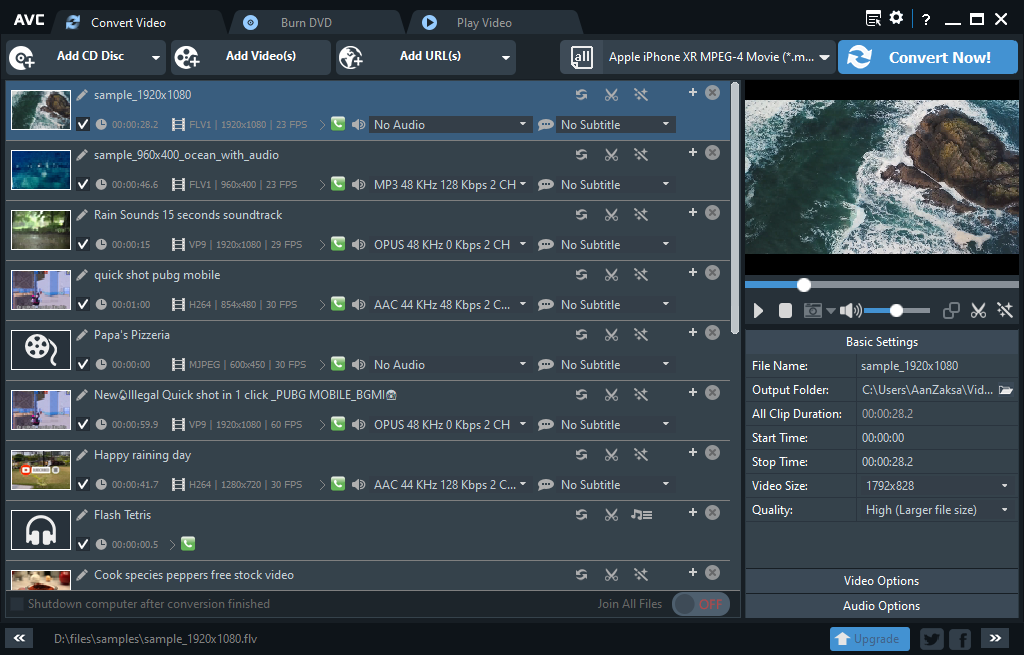Viewport: 1024px width, 655px height.
Task: Open the snapshot options dropdown arrow
Action: point(831,311)
